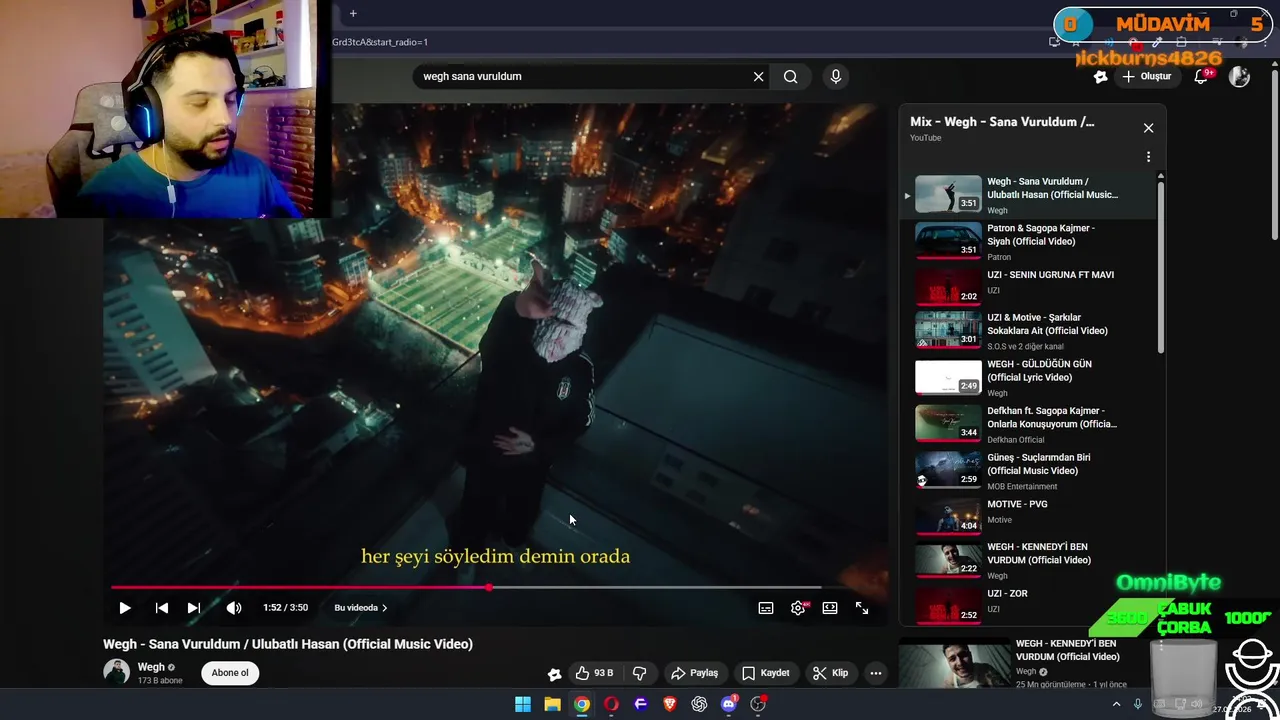Click the magnifier search button
Screen dimensions: 1280x720
pos(790,76)
